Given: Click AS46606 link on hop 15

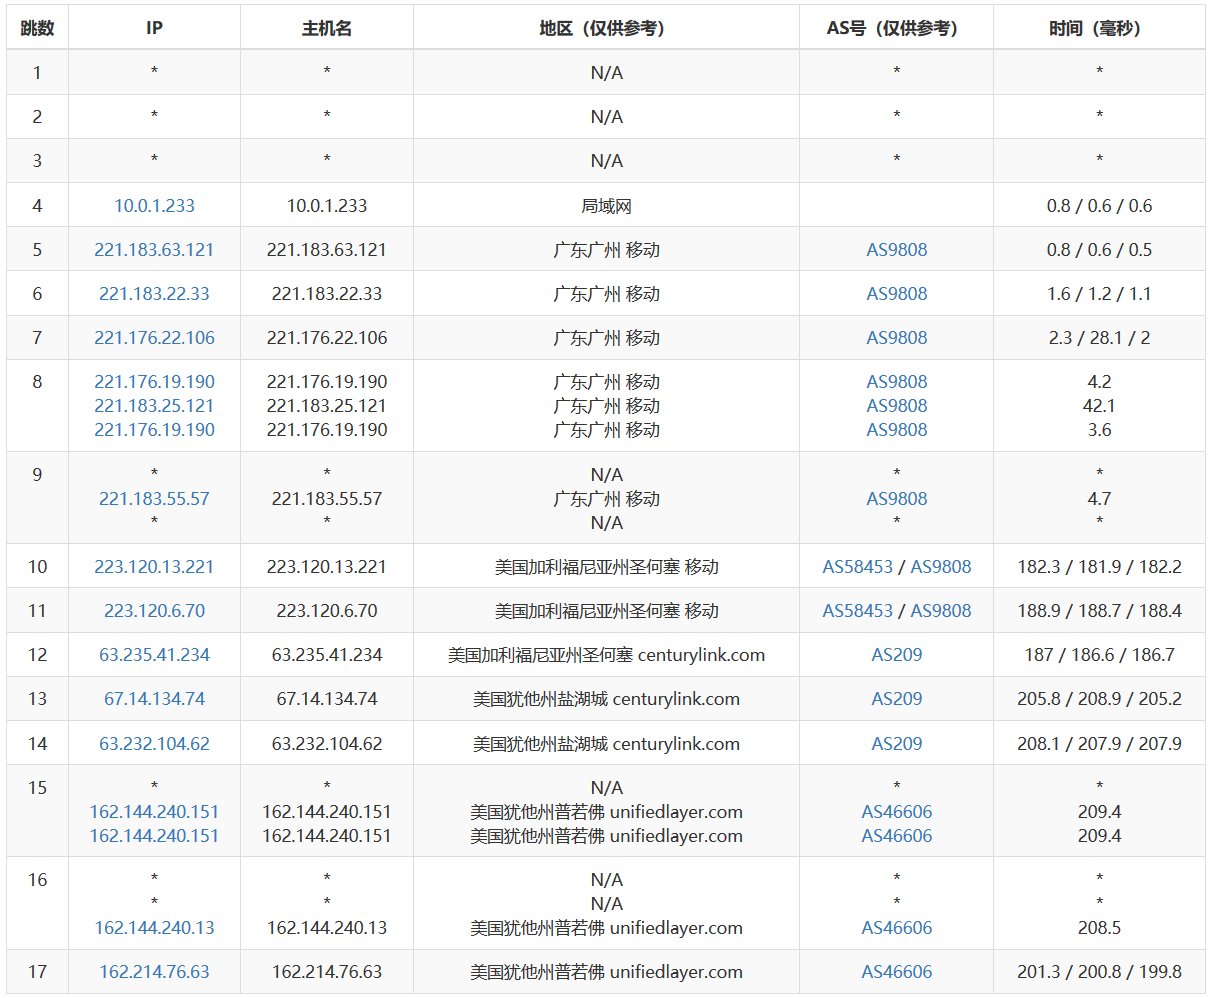Looking at the screenshot, I should pos(896,812).
